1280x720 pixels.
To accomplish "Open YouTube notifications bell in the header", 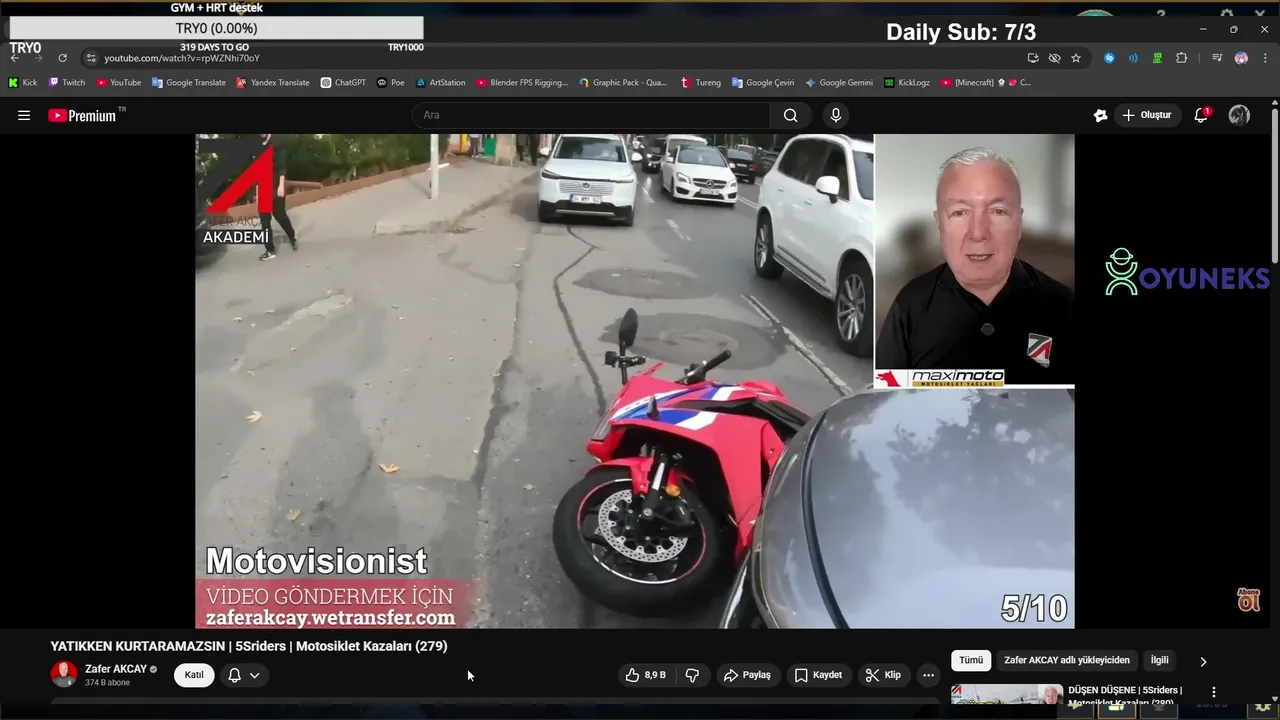I will click(1201, 115).
